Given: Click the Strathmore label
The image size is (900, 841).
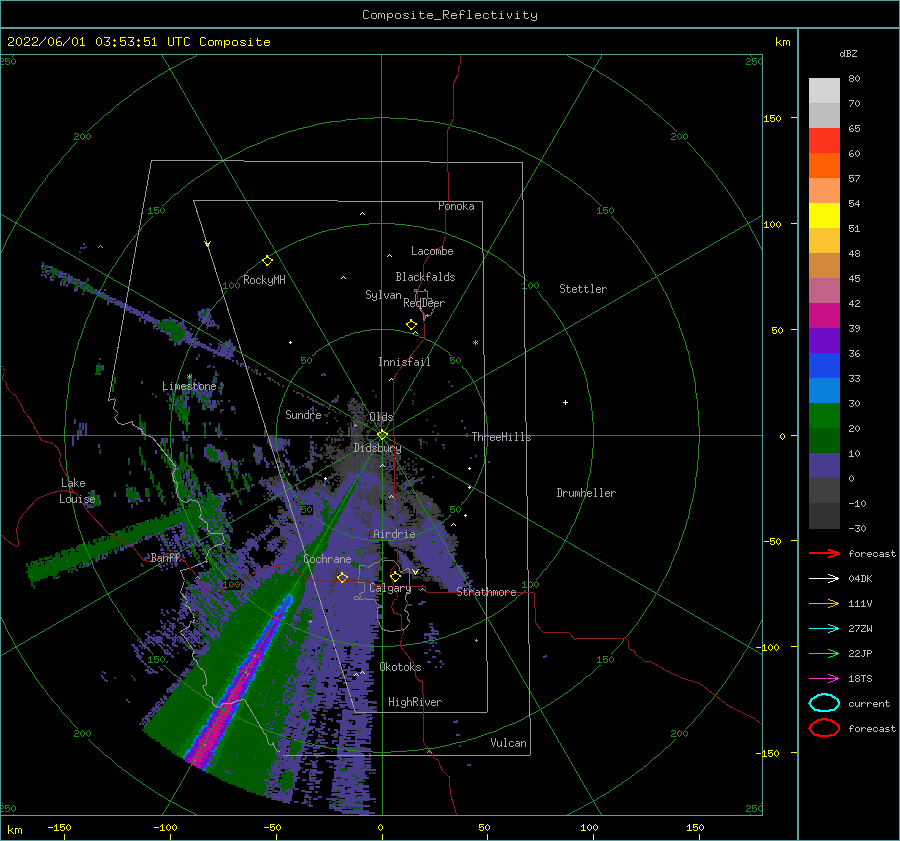Looking at the screenshot, I should tap(486, 592).
